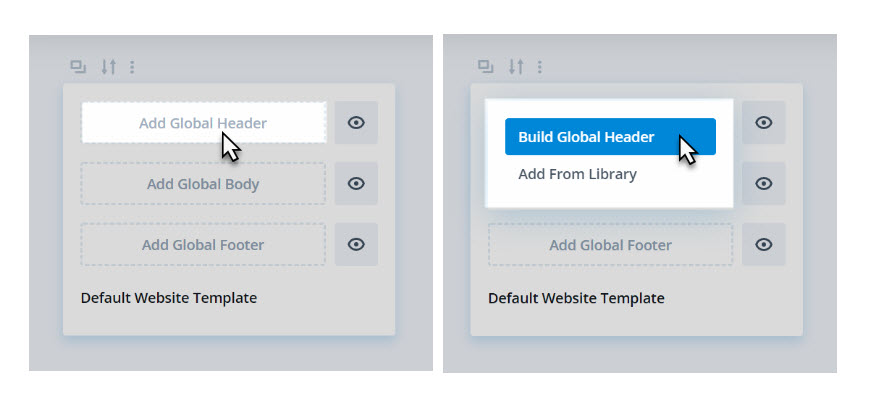Viewport: 880px width, 406px height.
Task: Select Build Global Header menu option
Action: click(x=610, y=136)
